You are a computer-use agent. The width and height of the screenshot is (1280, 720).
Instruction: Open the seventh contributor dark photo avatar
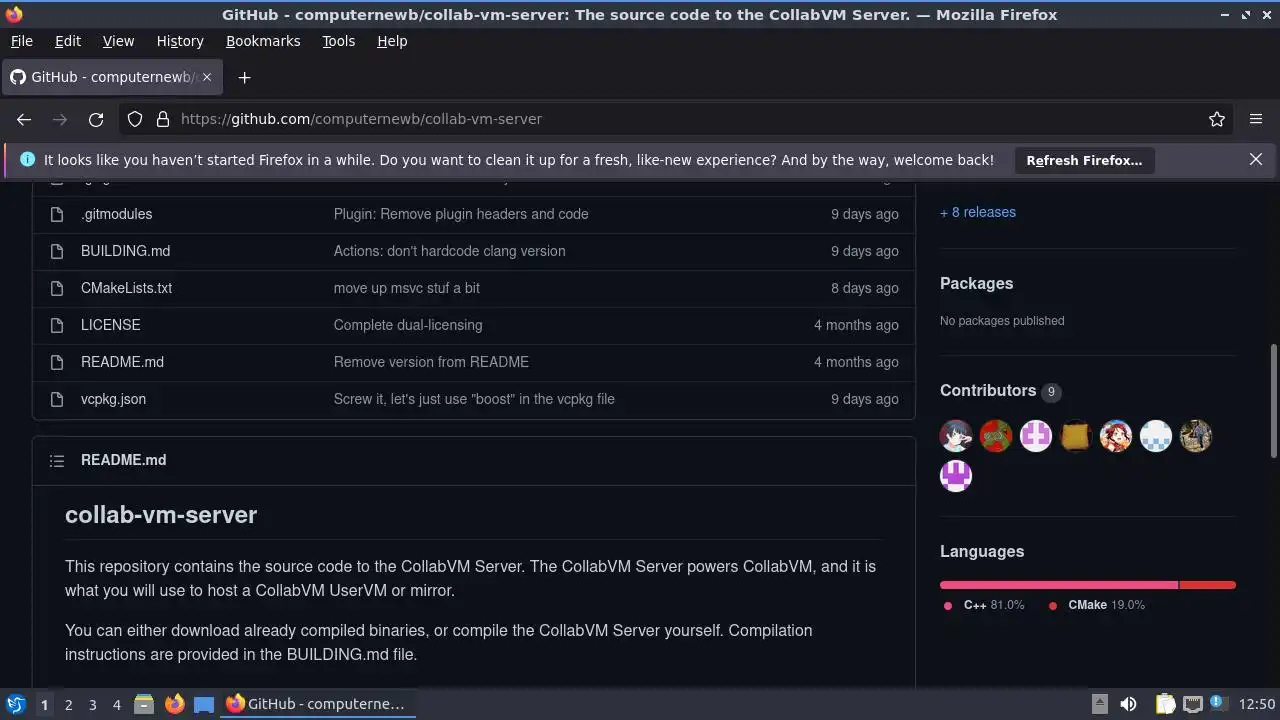1196,436
